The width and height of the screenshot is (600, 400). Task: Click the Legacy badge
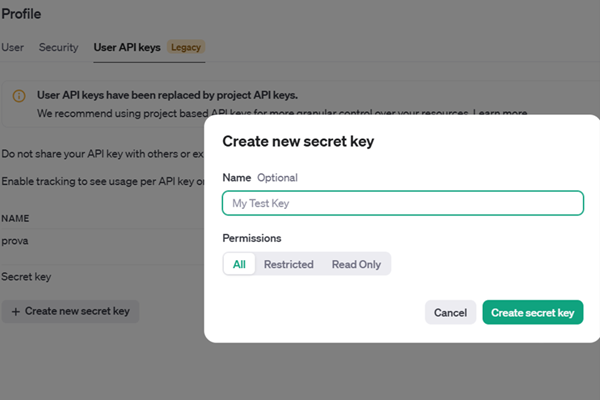(185, 47)
